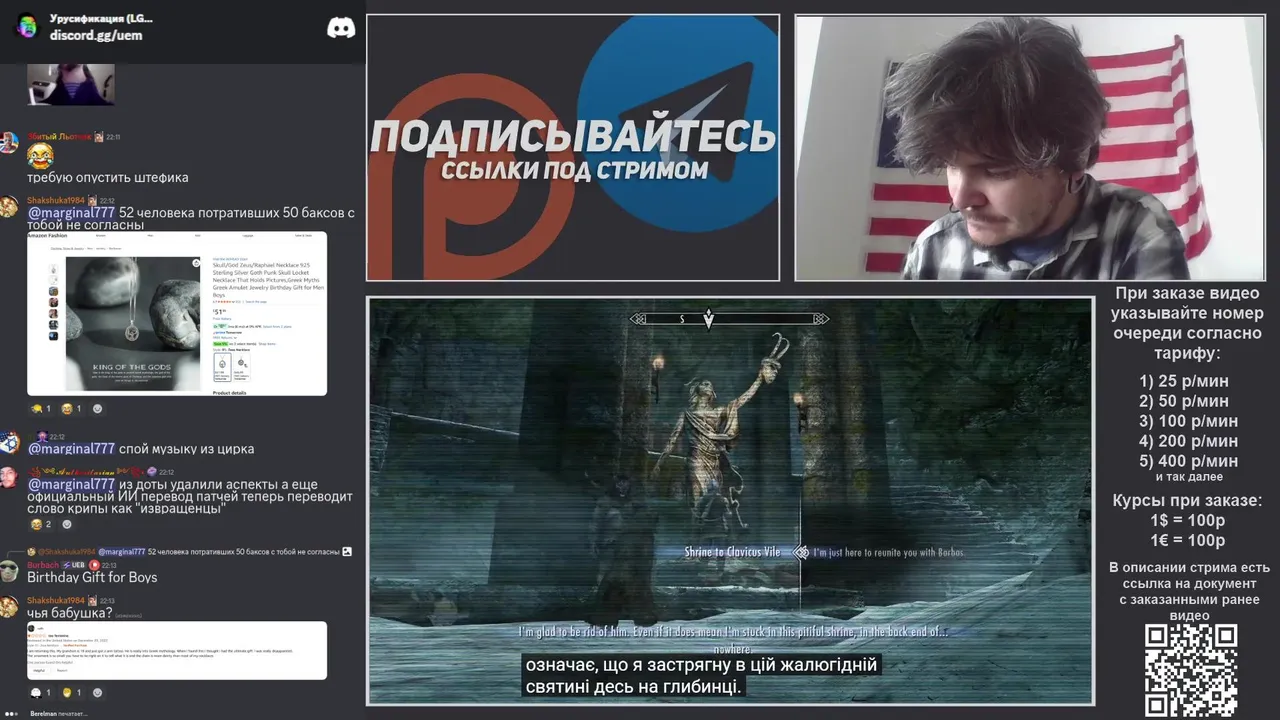Image resolution: width=1280 pixels, height=720 pixels.
Task: Click the @marginal777 mention in the спой музыку message
Action: coord(71,449)
